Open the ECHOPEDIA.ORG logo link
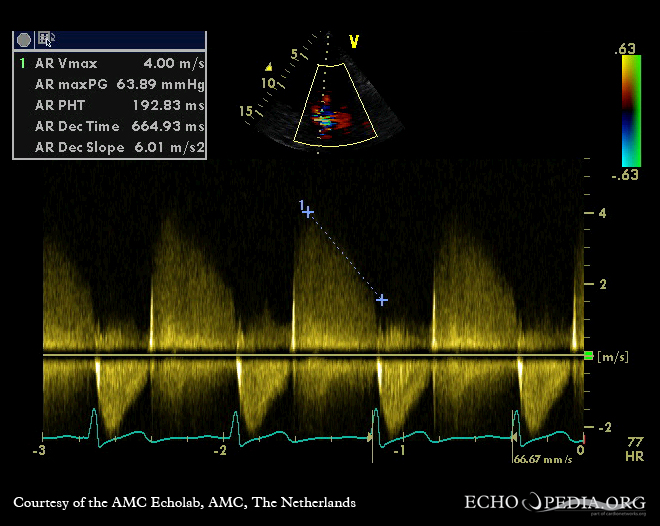This screenshot has height=526, width=660. coord(554,502)
